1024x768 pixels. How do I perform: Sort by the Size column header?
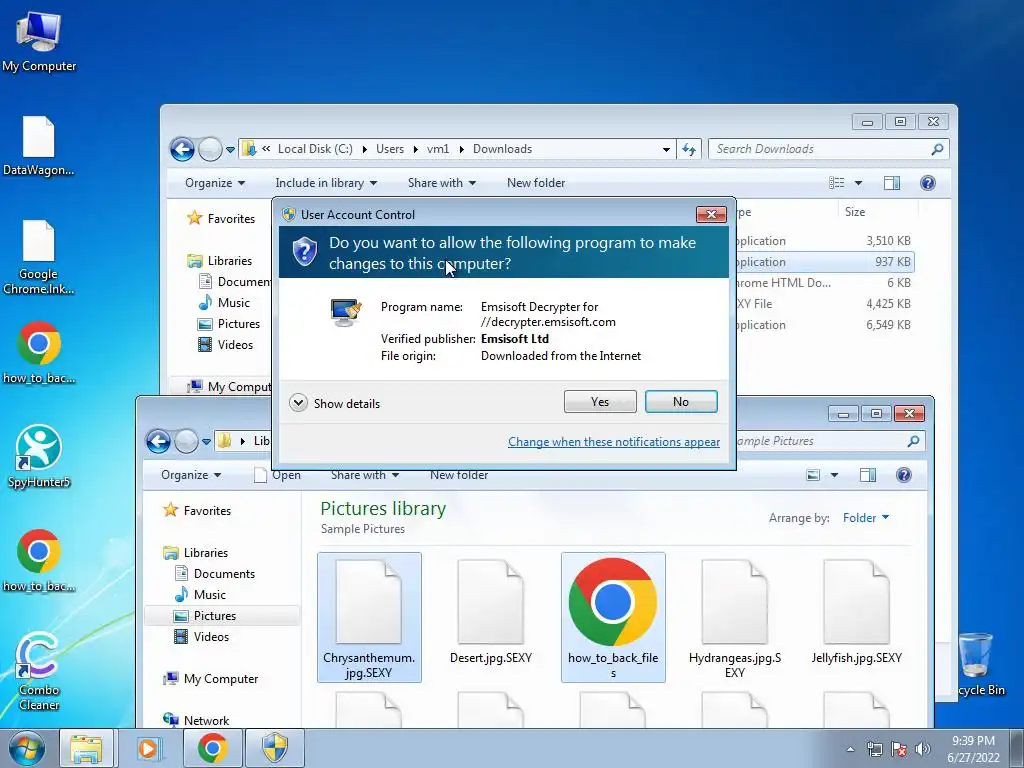(x=877, y=212)
